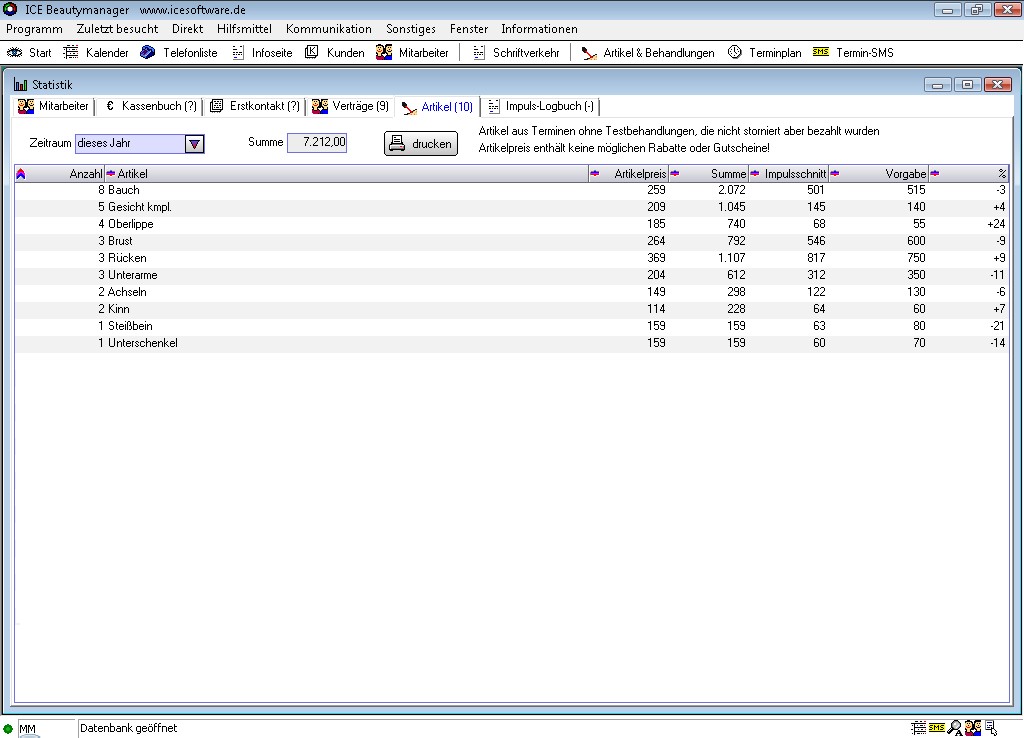Screen dimensions: 1024x738
Task: Open the Kalender toolbar icon
Action: [x=72, y=53]
